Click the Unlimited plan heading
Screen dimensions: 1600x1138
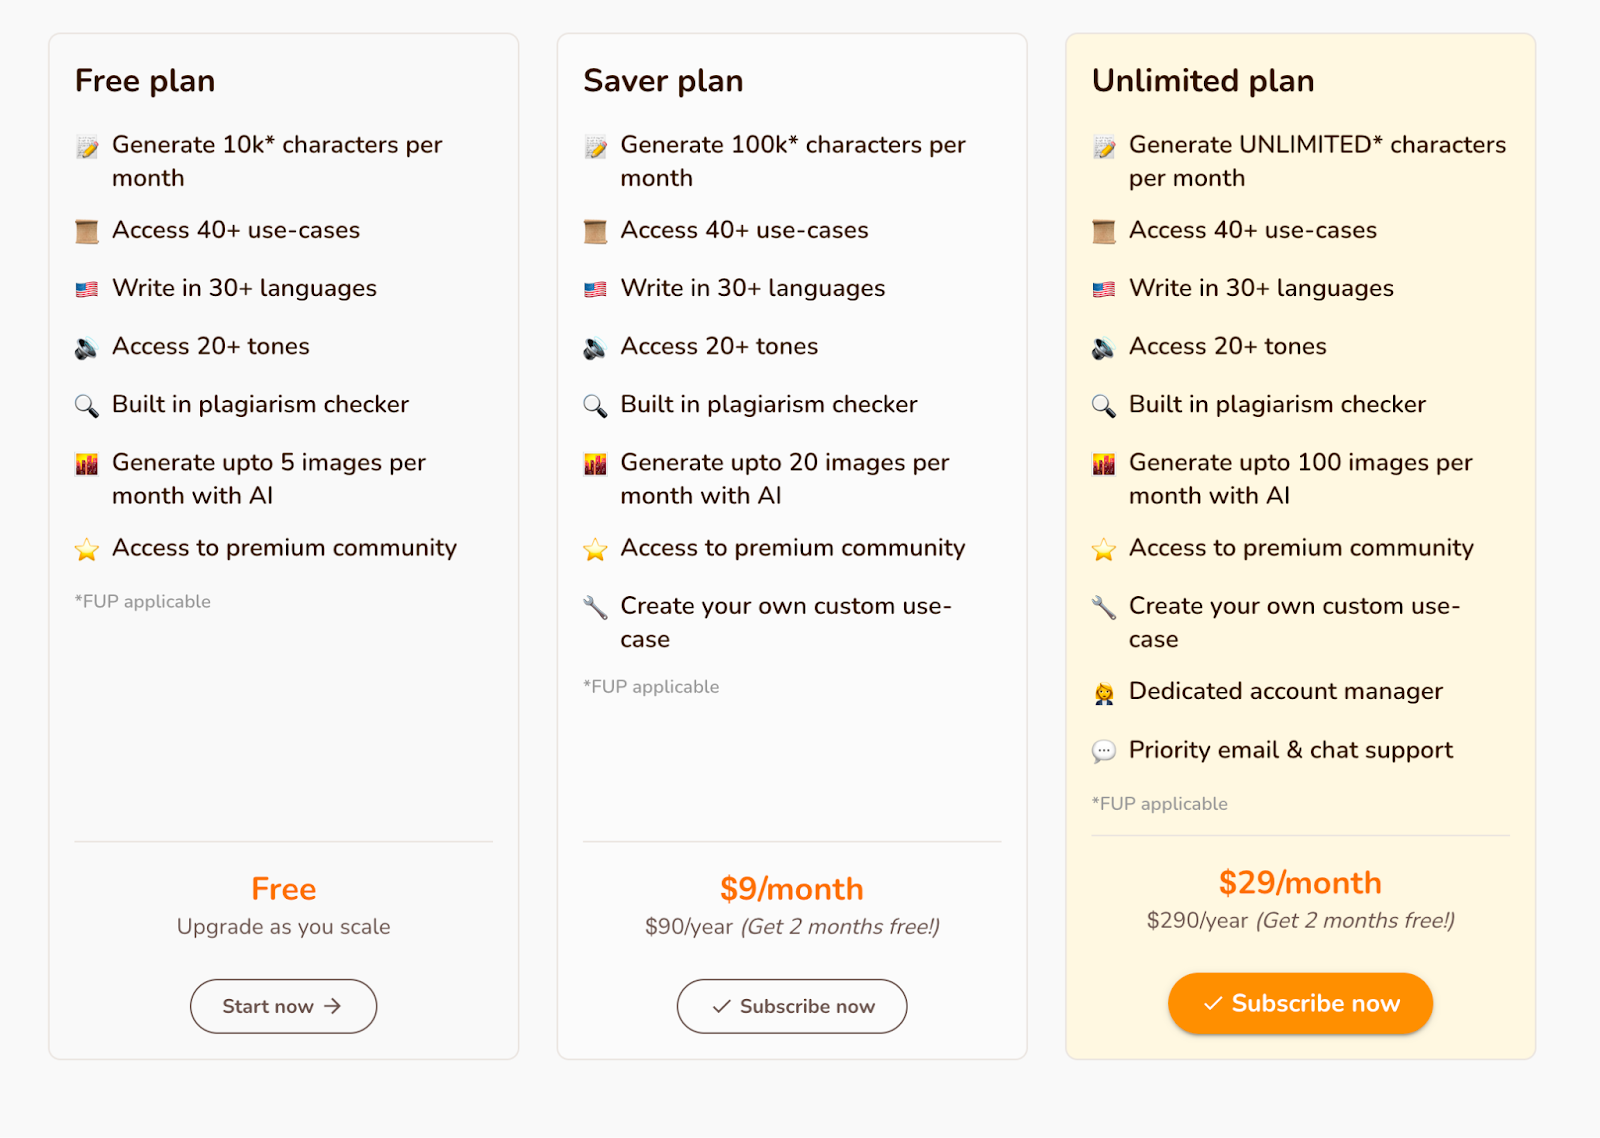(x=1203, y=81)
